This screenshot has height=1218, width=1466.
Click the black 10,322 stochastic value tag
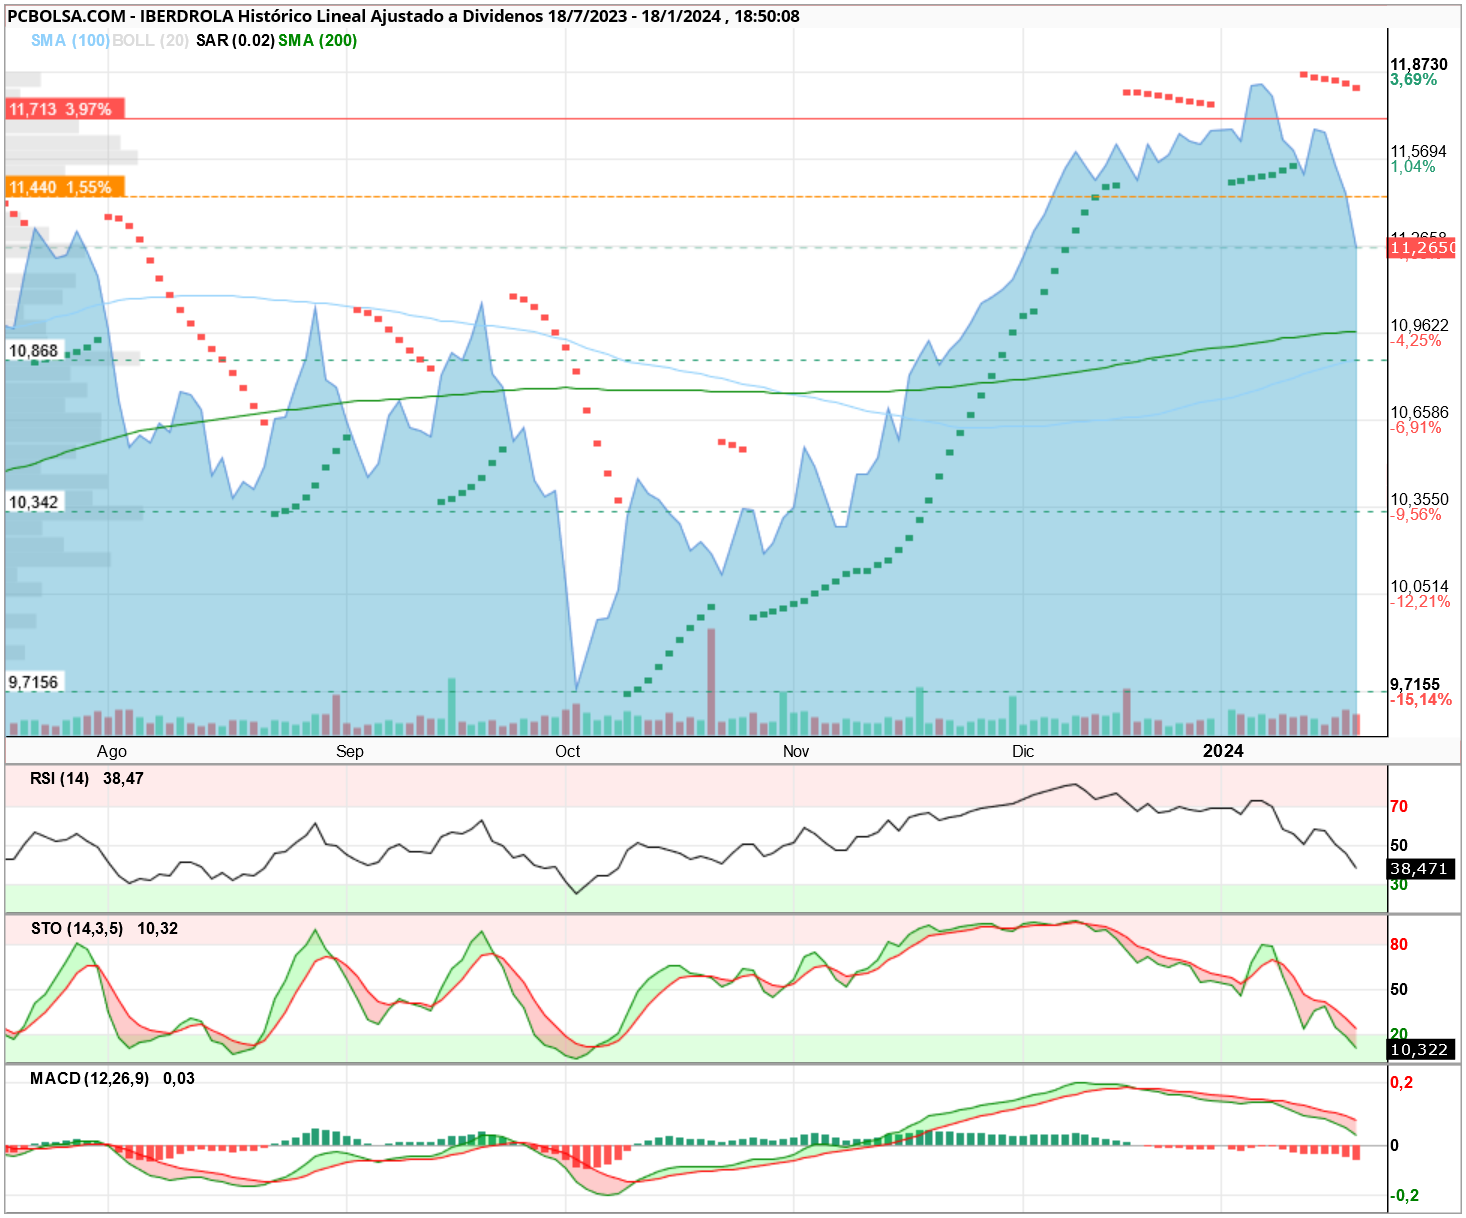click(x=1420, y=1049)
